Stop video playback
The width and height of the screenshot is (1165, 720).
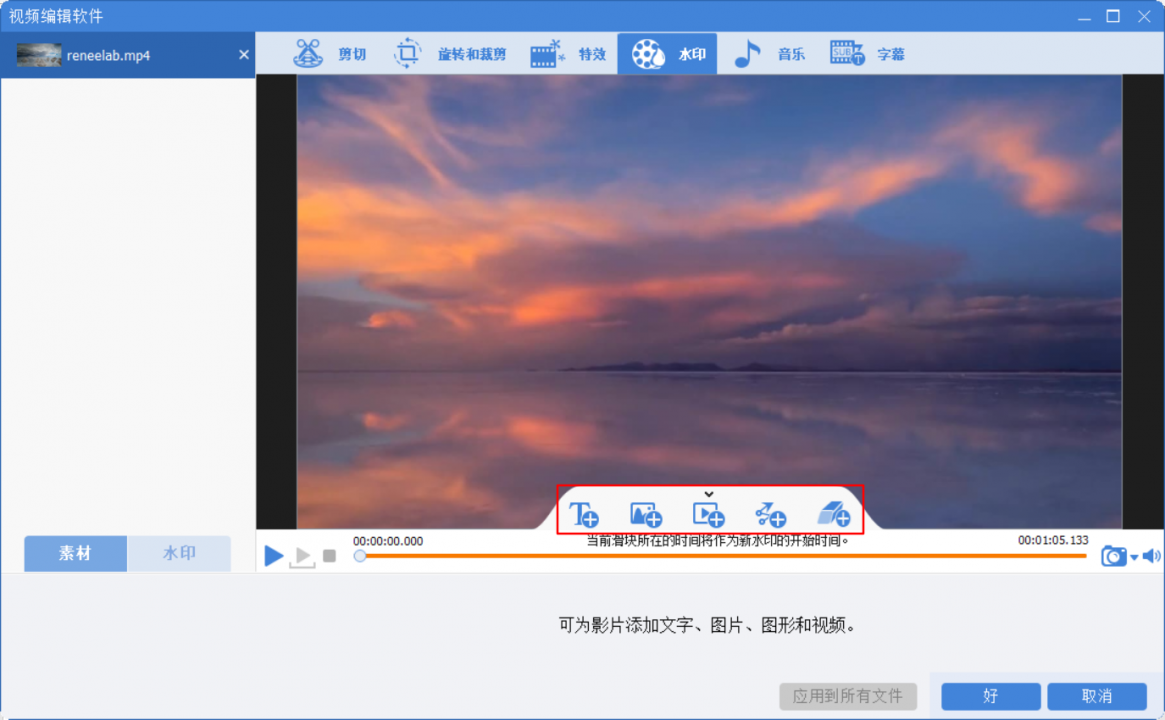pos(329,556)
